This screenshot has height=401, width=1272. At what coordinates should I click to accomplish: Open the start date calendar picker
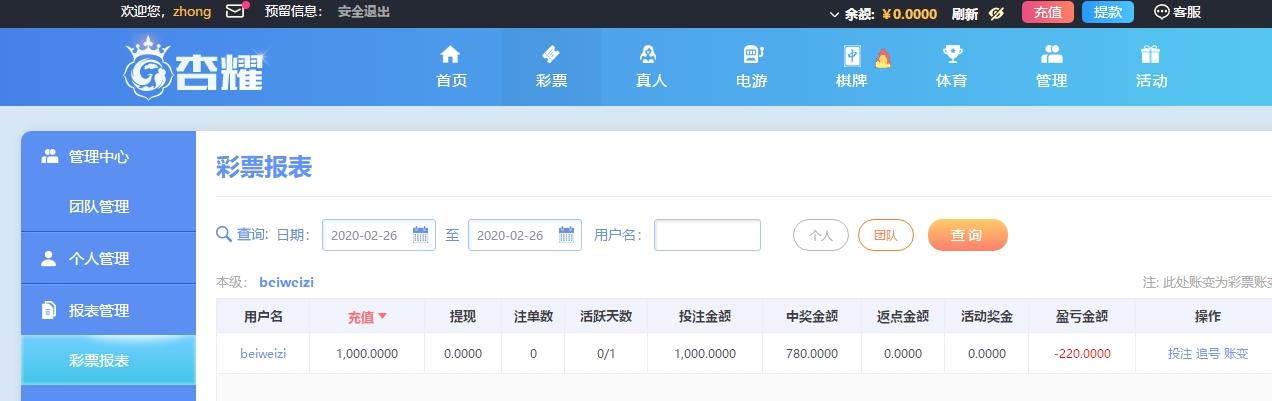pyautogui.click(x=420, y=235)
